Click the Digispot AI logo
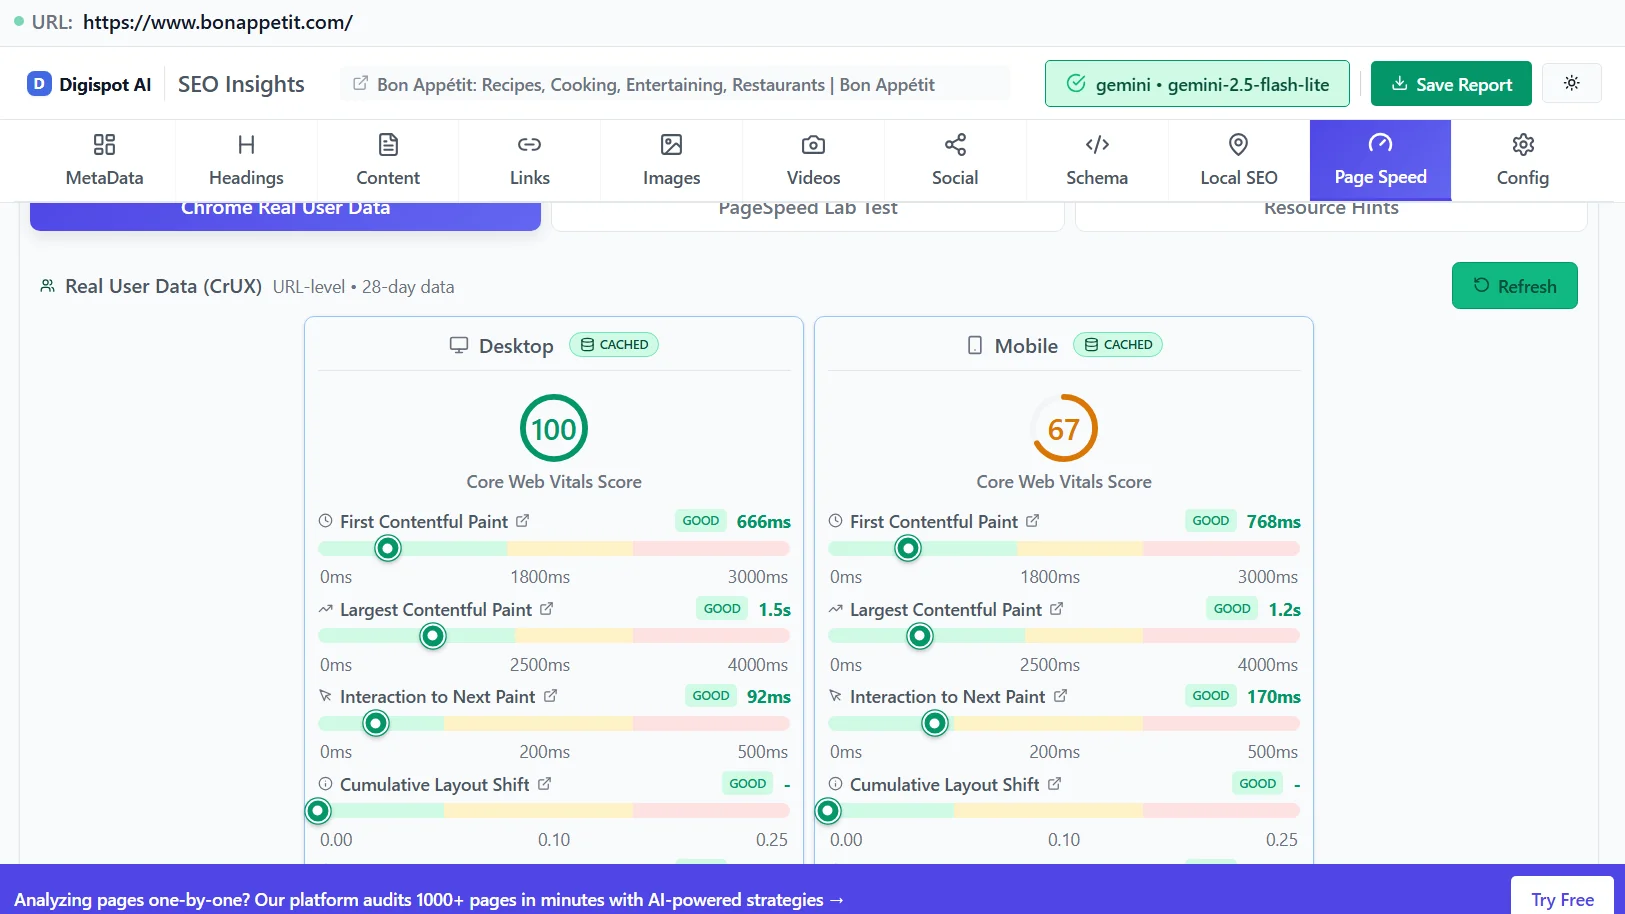The width and height of the screenshot is (1625, 914). pos(89,84)
